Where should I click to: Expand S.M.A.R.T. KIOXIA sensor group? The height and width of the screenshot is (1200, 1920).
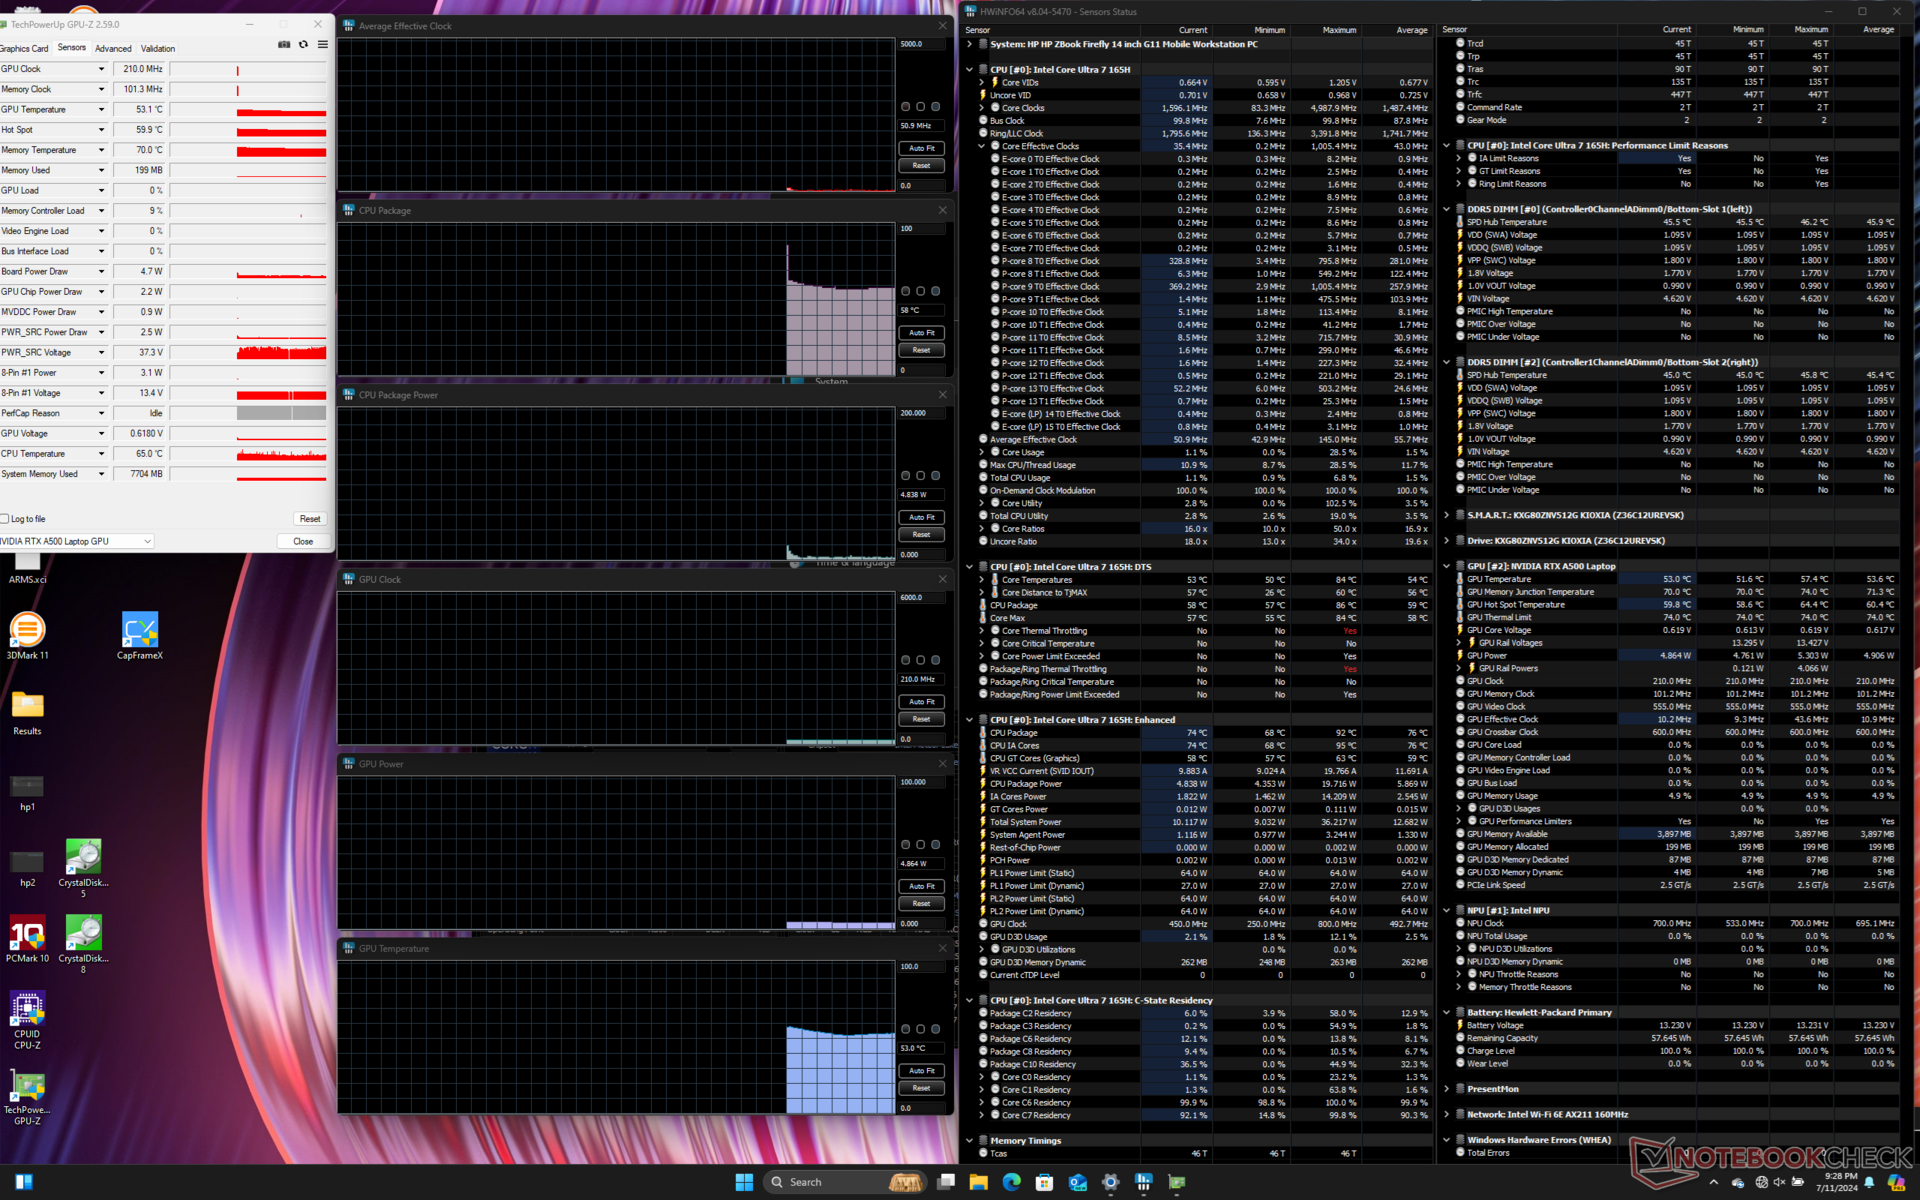(x=1446, y=516)
